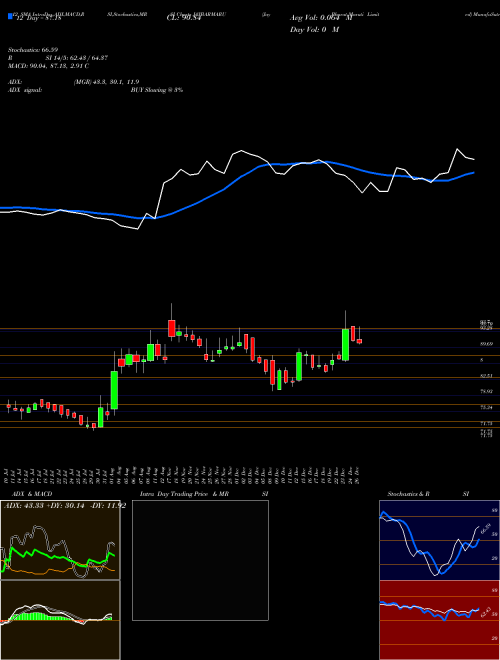Click the 'BUY Slowing @ 3%' signal text
This screenshot has width=500, height=660.
click(157, 90)
